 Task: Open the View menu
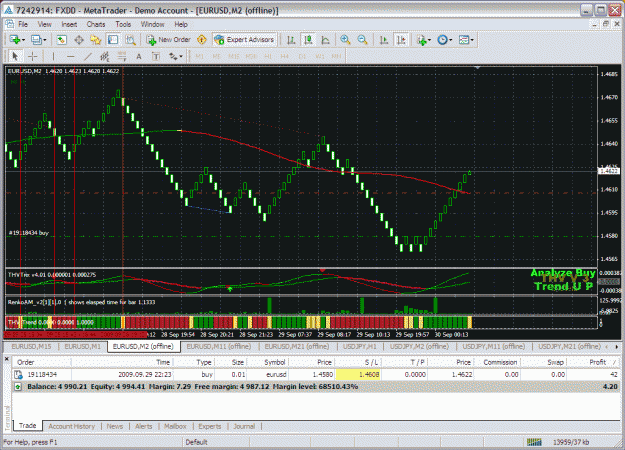pyautogui.click(x=45, y=24)
